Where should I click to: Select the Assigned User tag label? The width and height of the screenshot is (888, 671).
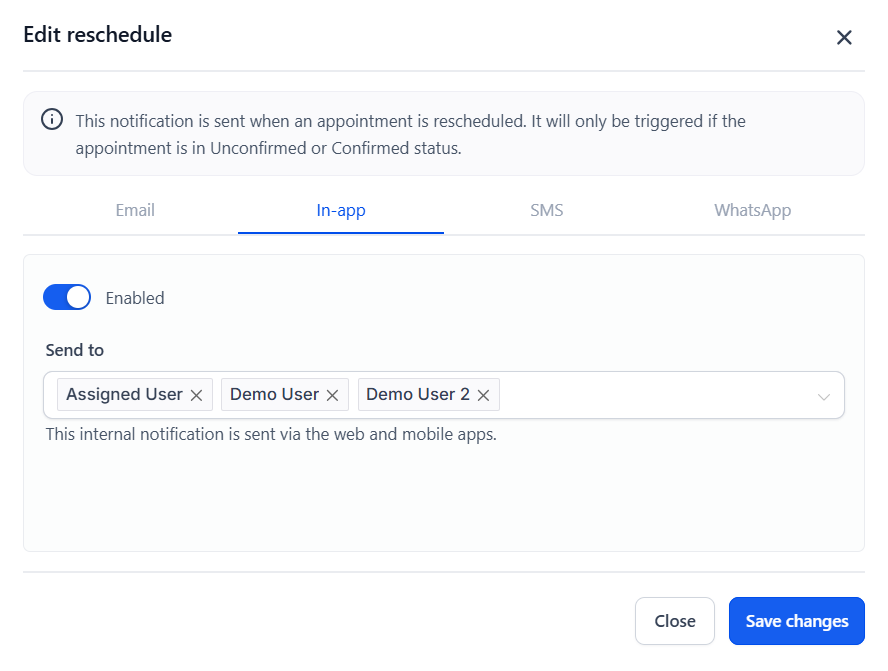coord(124,394)
